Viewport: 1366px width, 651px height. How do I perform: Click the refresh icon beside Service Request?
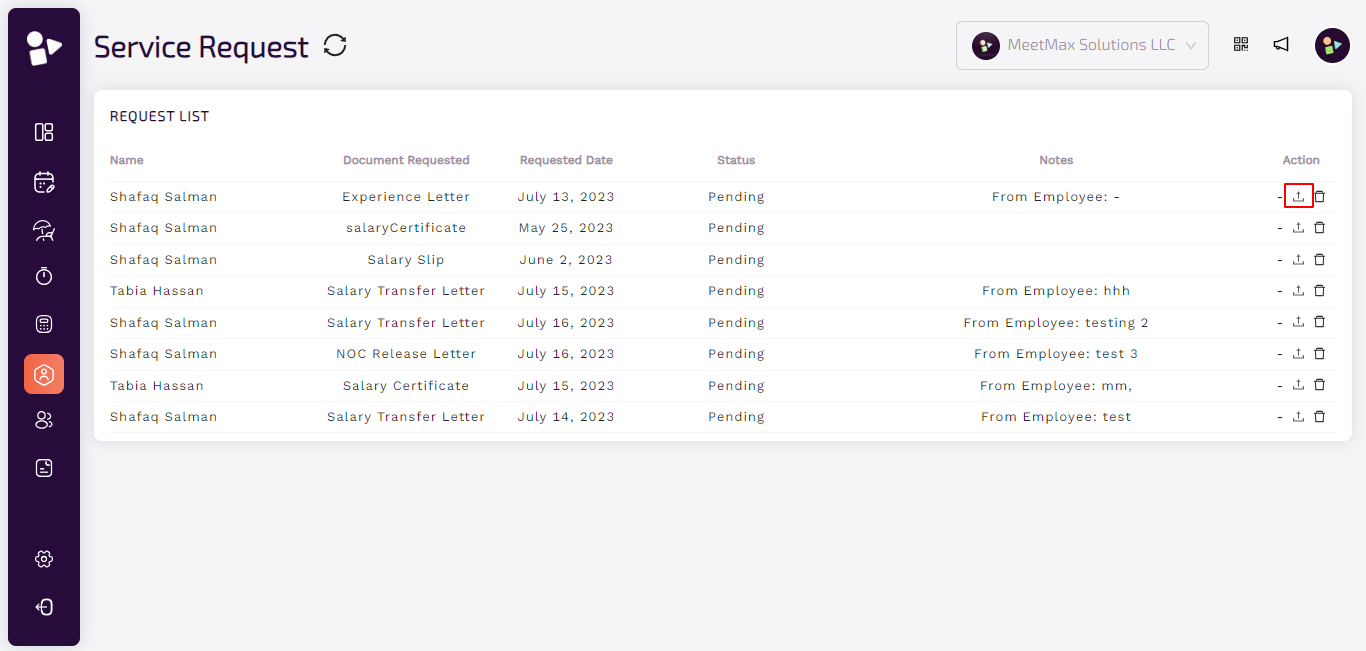tap(335, 45)
